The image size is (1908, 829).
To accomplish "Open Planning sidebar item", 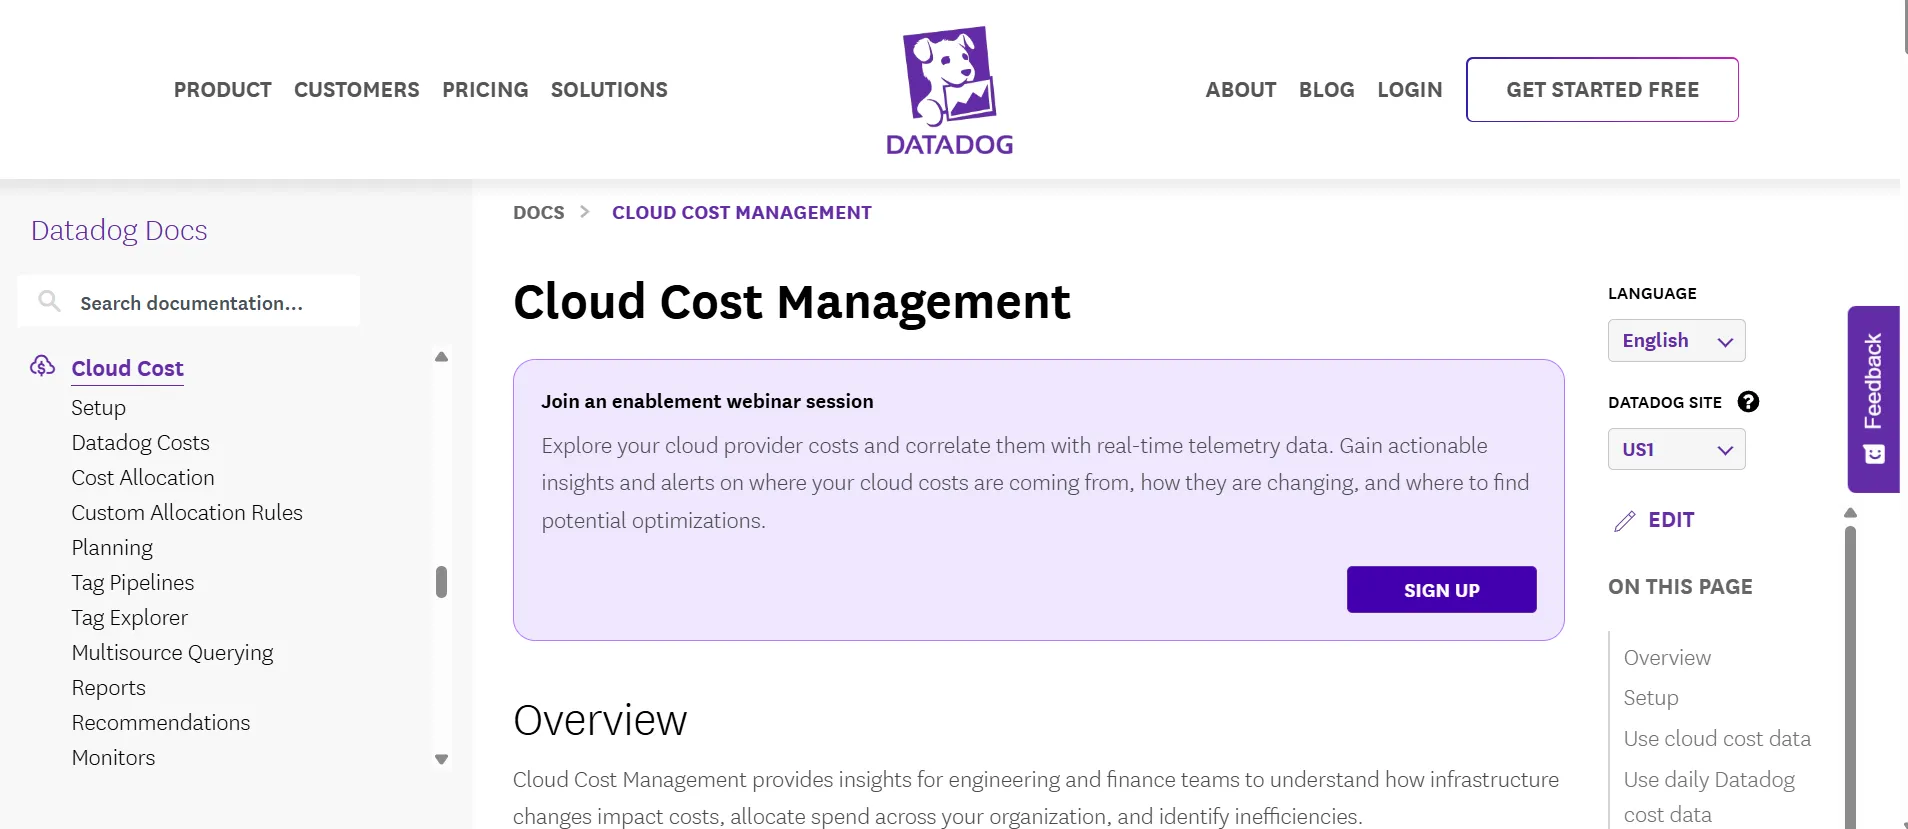I will 112,548.
